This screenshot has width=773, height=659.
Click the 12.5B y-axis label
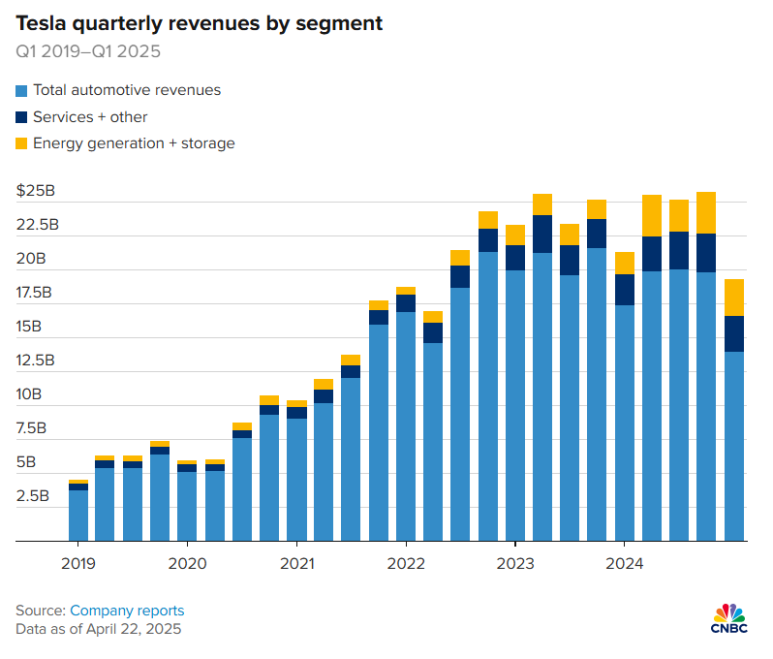point(35,360)
